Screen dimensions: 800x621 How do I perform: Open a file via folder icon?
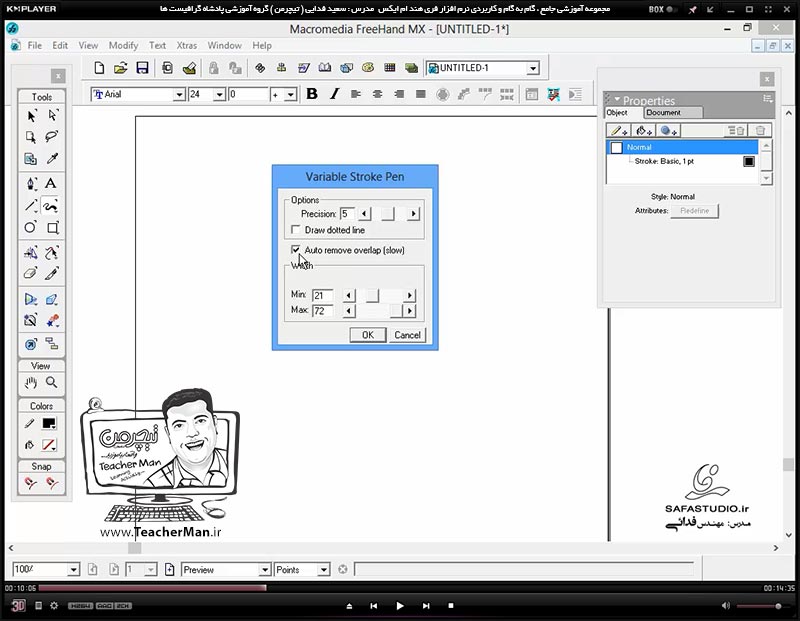[x=120, y=68]
